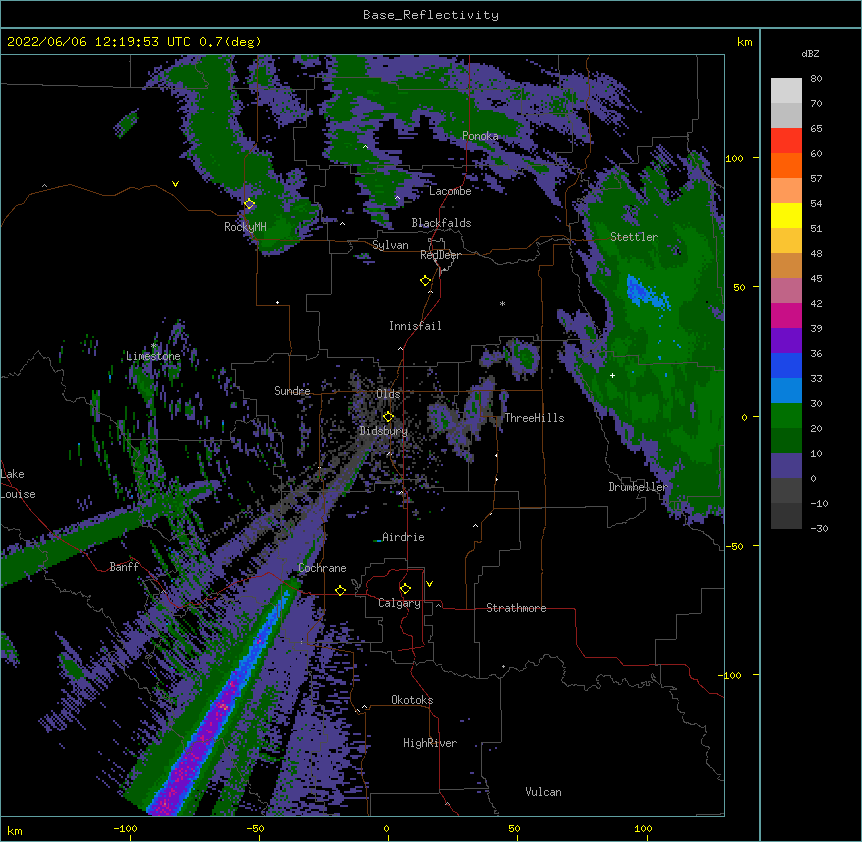Click the RockyMH label
Screen dimensions: 862x842
coord(245,227)
